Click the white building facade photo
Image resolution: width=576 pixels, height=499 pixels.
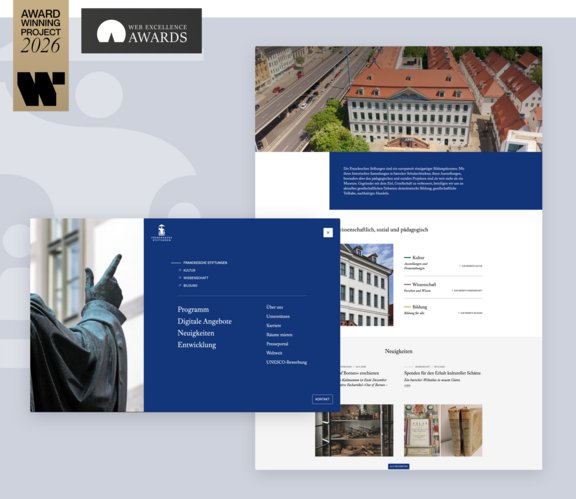pos(367,285)
